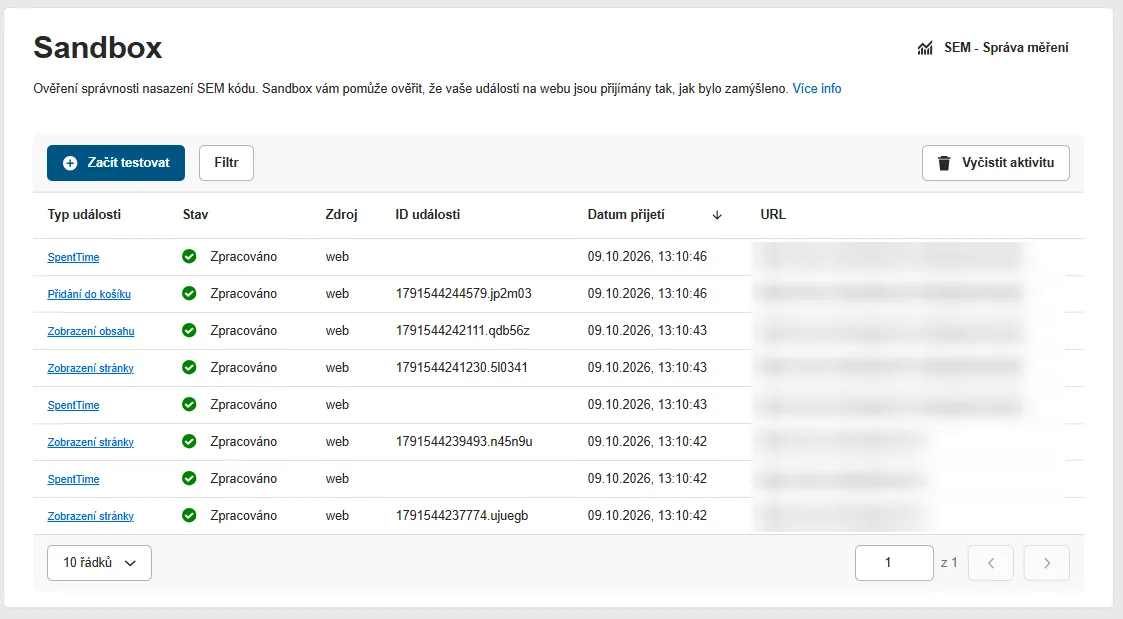Screen dimensions: 1123x619
Task: Sort by Stav column header
Action: [x=196, y=214]
